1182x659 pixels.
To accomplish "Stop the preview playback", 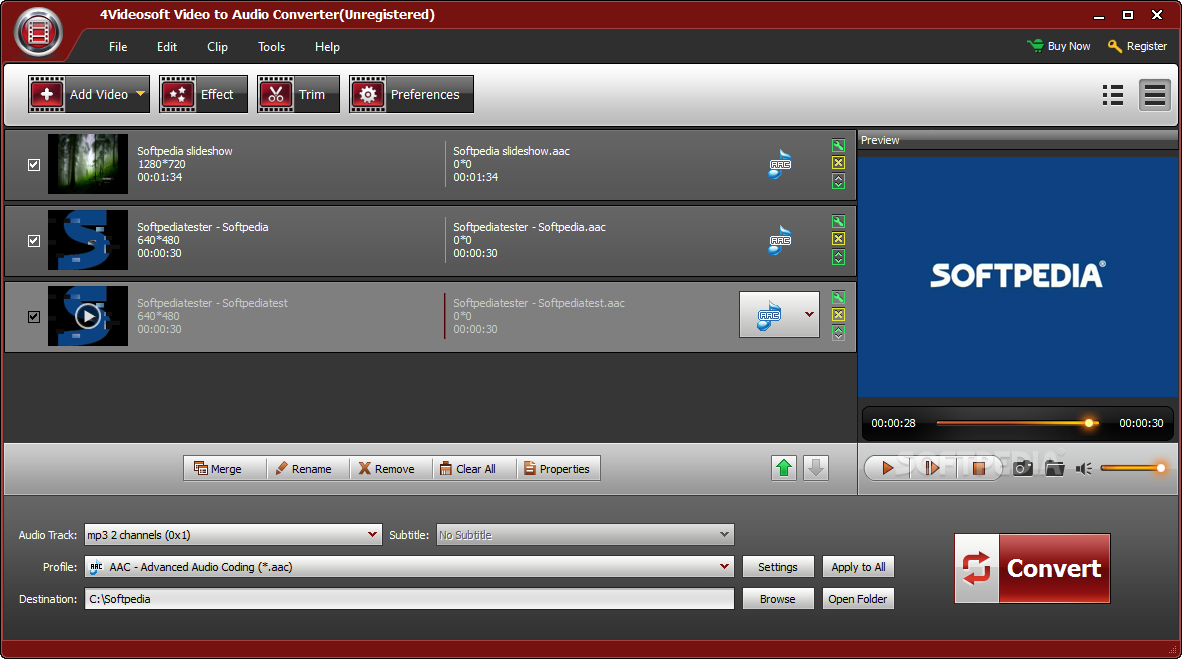I will click(978, 468).
